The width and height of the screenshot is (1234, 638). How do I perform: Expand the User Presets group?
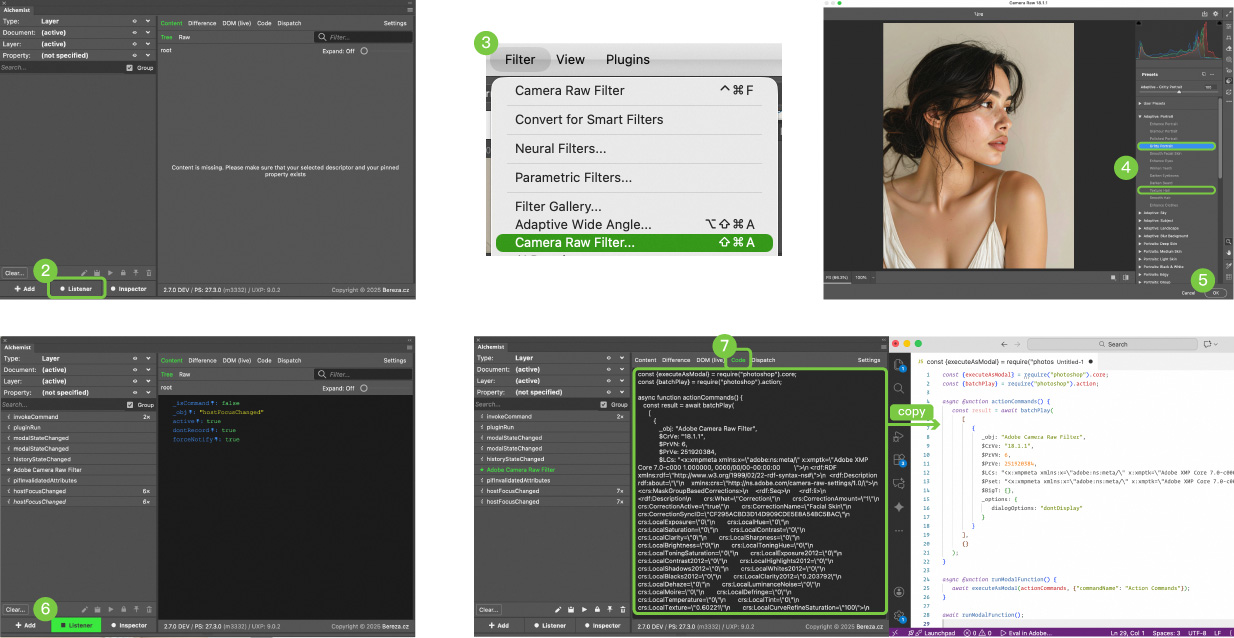[x=1141, y=103]
